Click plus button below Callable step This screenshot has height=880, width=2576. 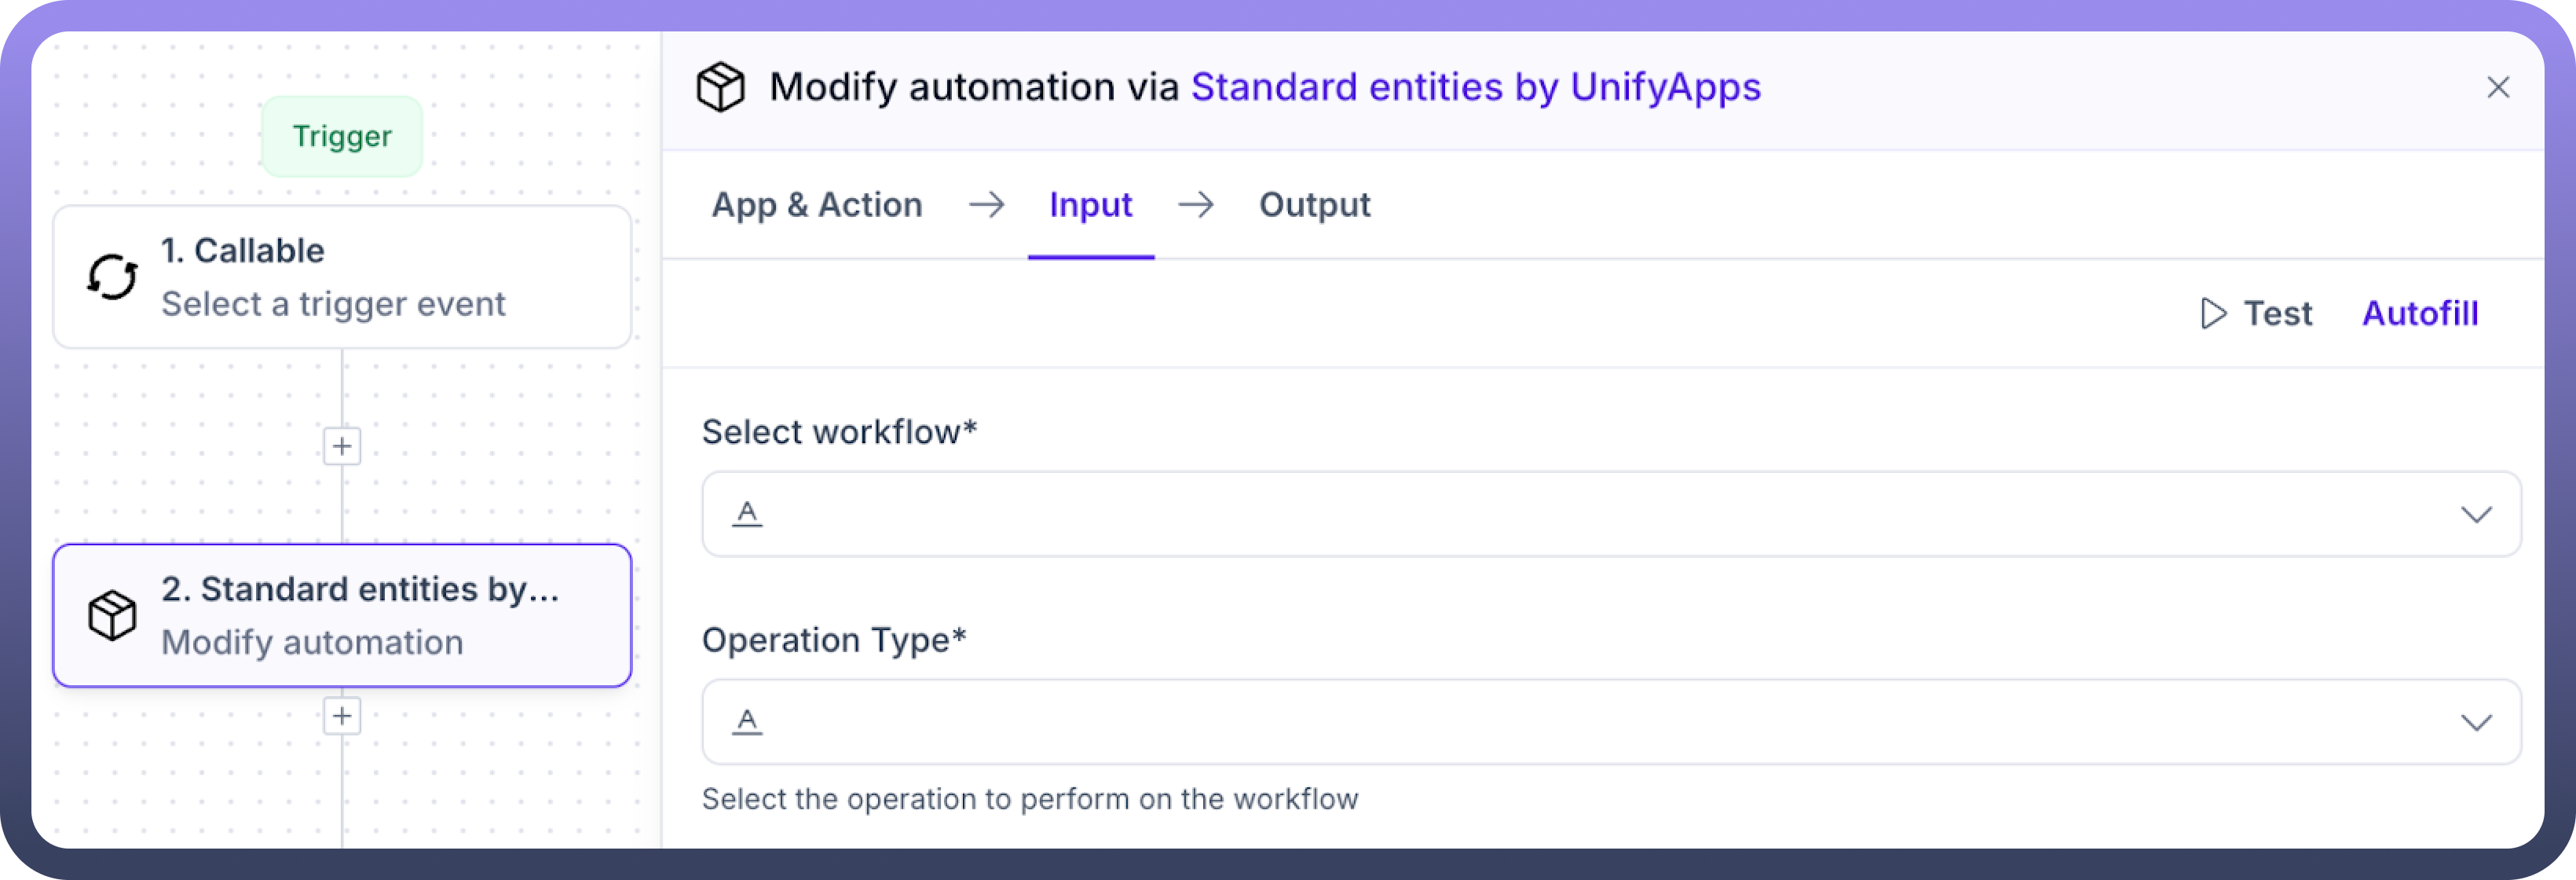(342, 446)
